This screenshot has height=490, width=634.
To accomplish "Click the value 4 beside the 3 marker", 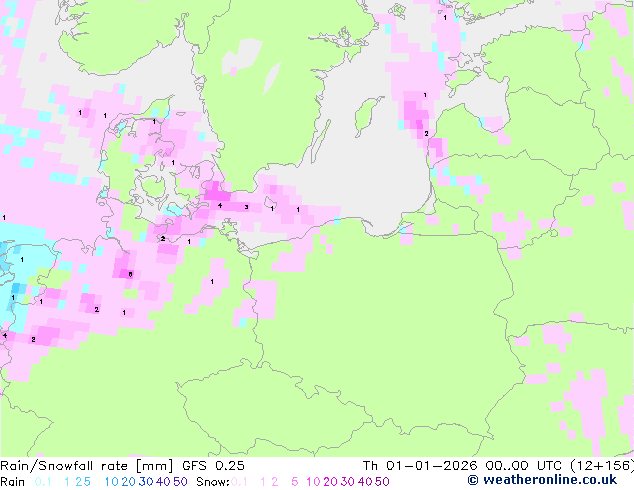I will (220, 205).
